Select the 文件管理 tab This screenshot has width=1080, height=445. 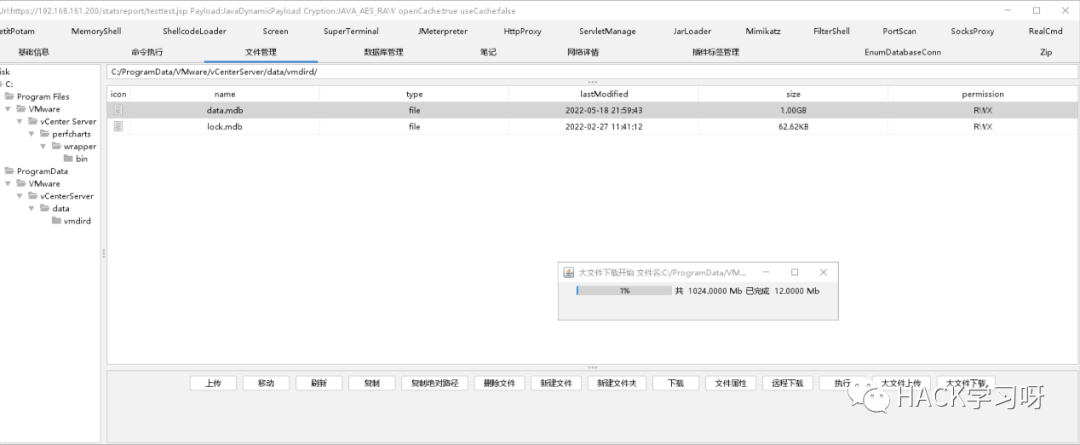[x=261, y=52]
